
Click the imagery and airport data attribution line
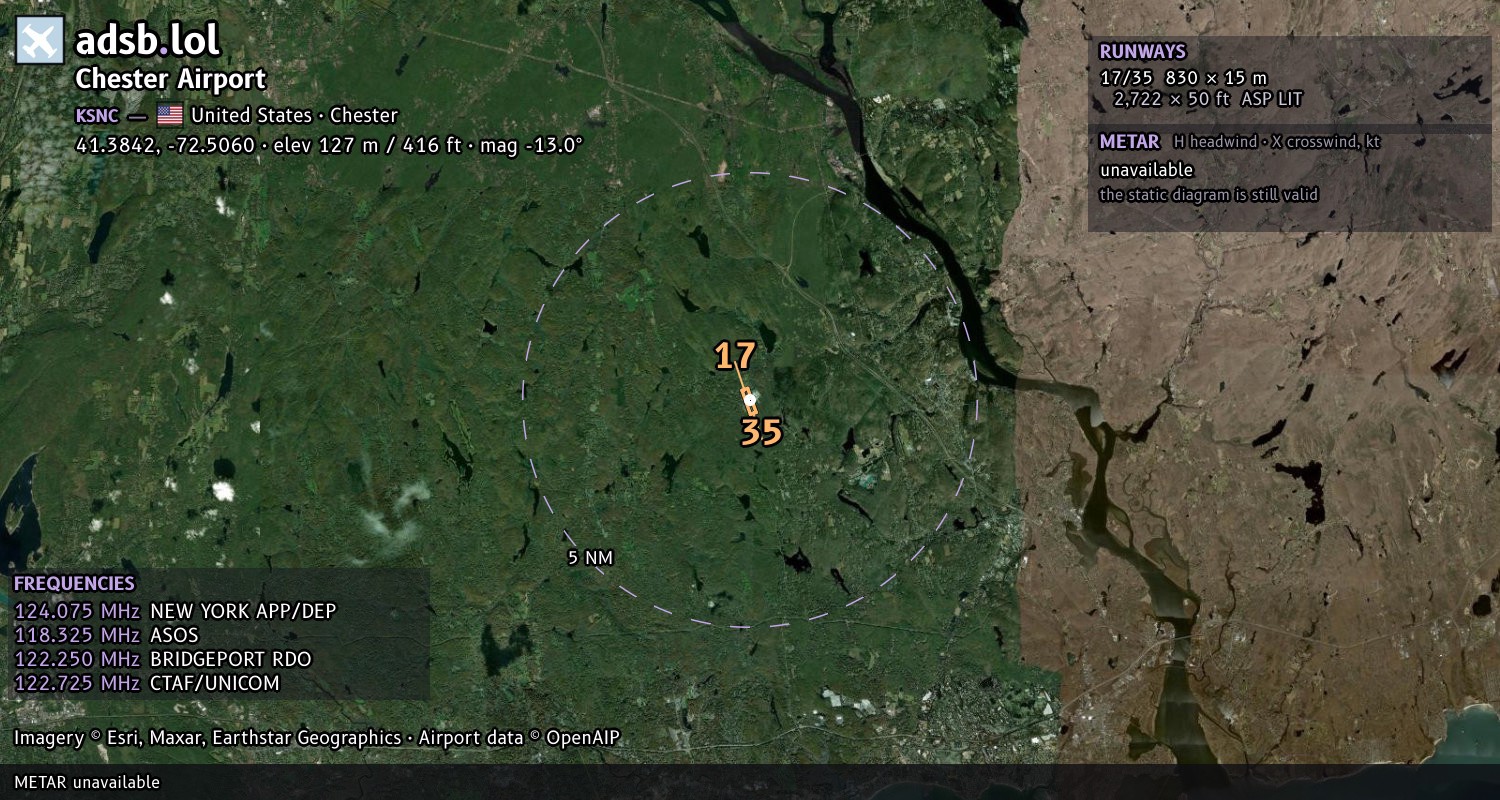tap(317, 738)
